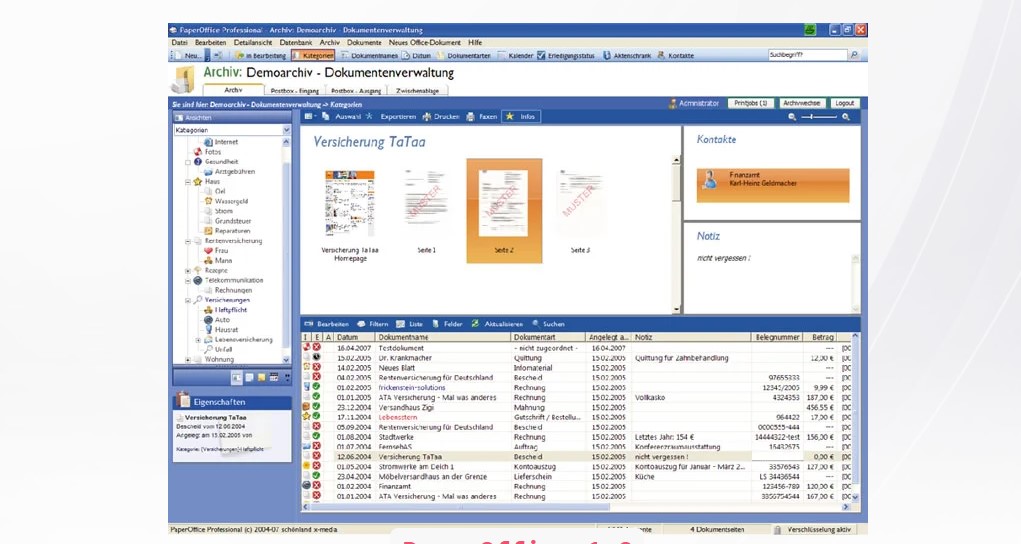Expand the Wohnung tree node
The height and width of the screenshot is (544, 1021).
[x=188, y=360]
